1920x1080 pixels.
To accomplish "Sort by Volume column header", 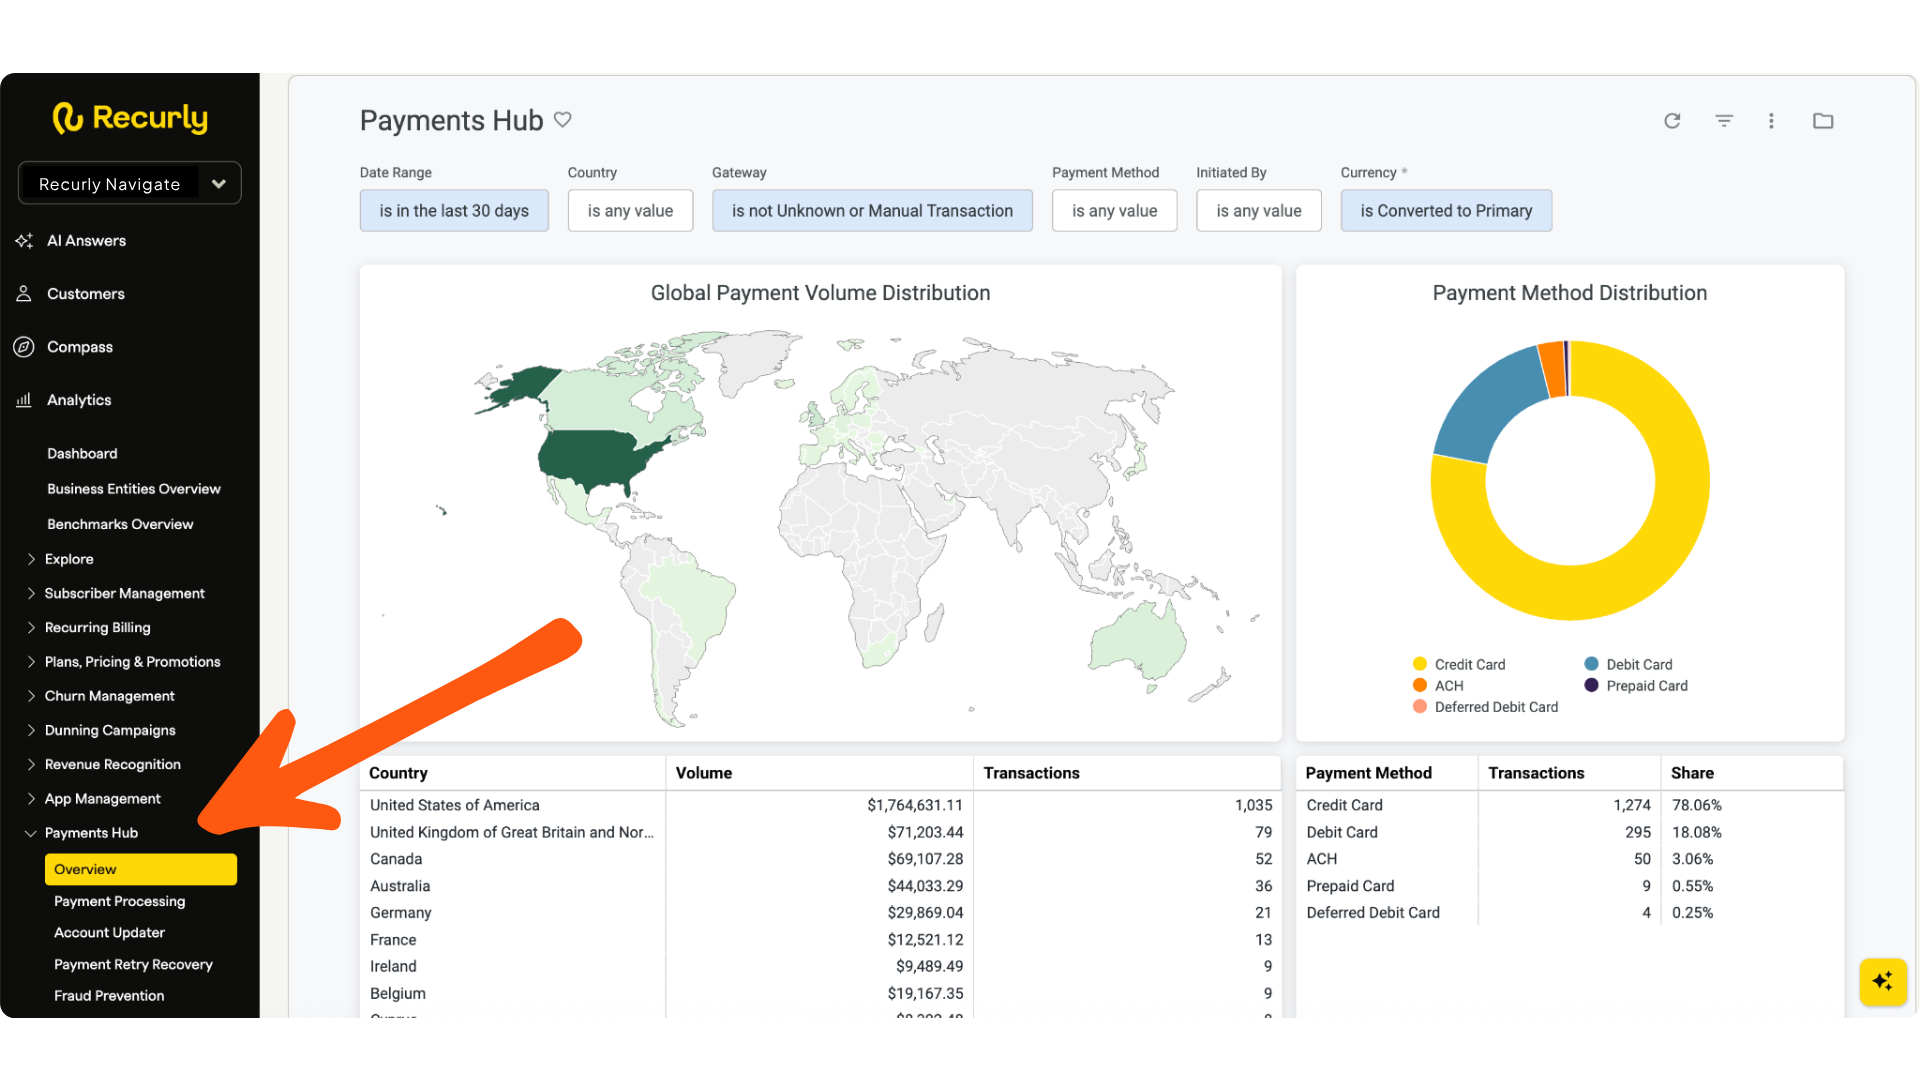I will tap(704, 773).
